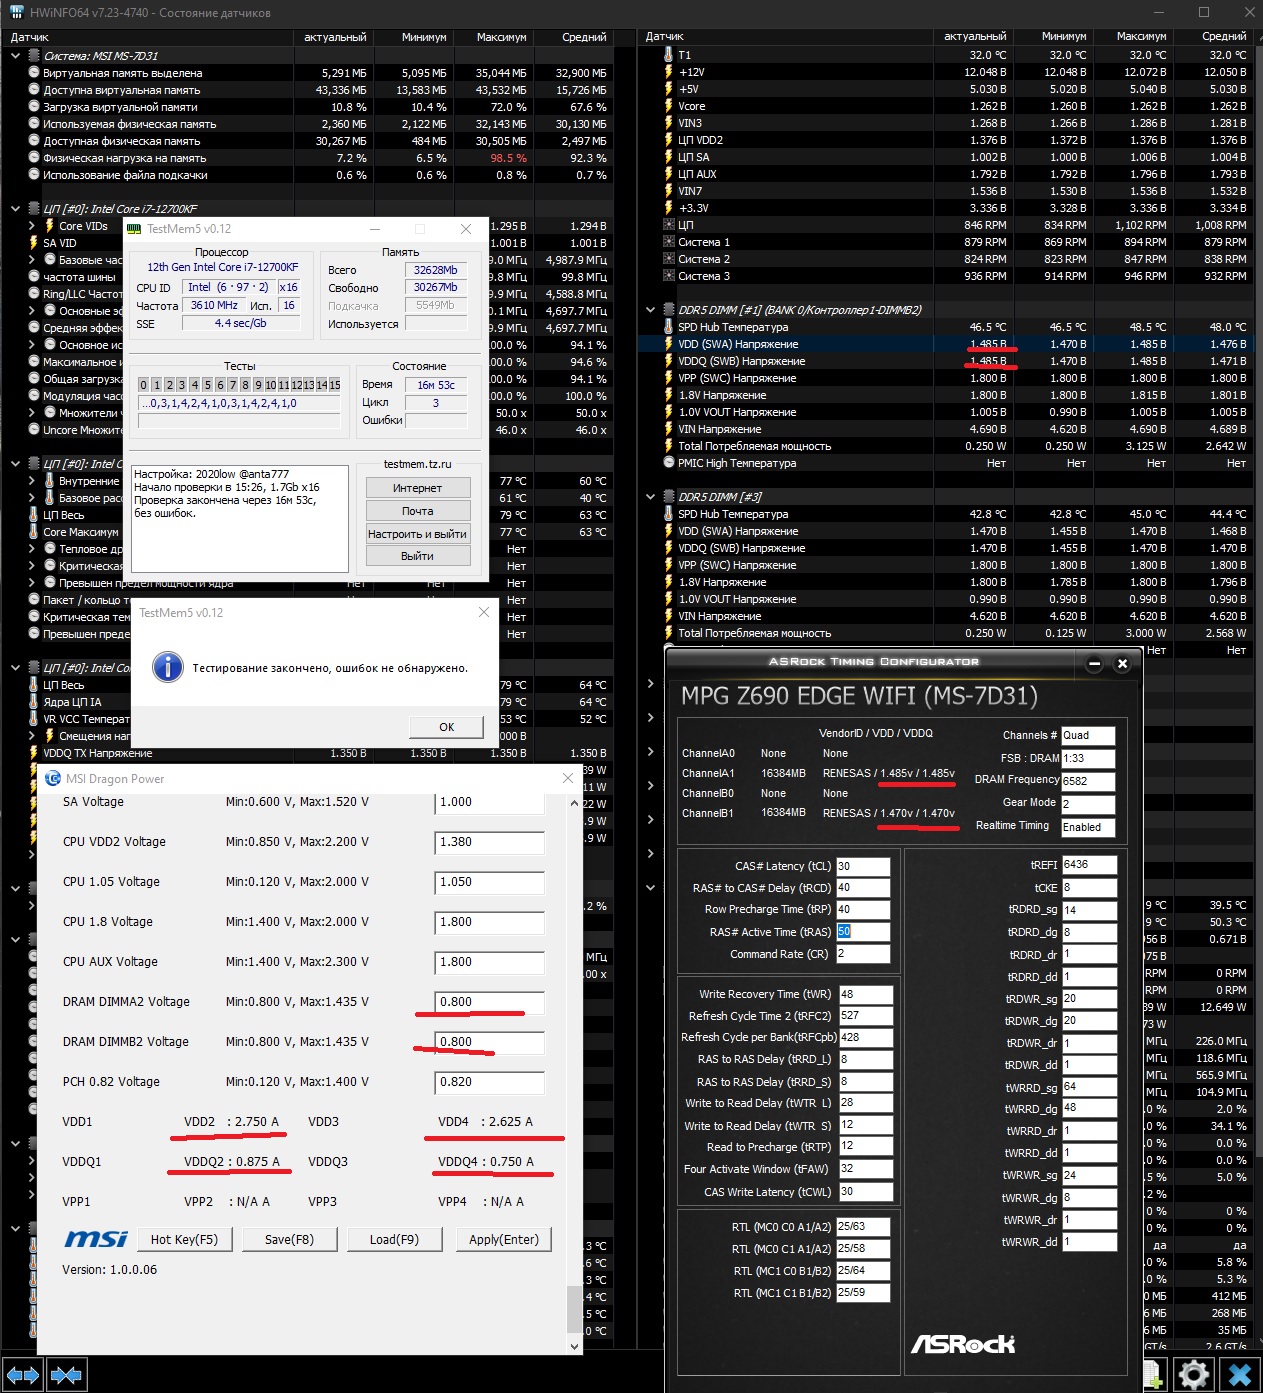The image size is (1263, 1393).
Task: Click the CPU VDD2 Voltage input field
Action: pos(490,842)
